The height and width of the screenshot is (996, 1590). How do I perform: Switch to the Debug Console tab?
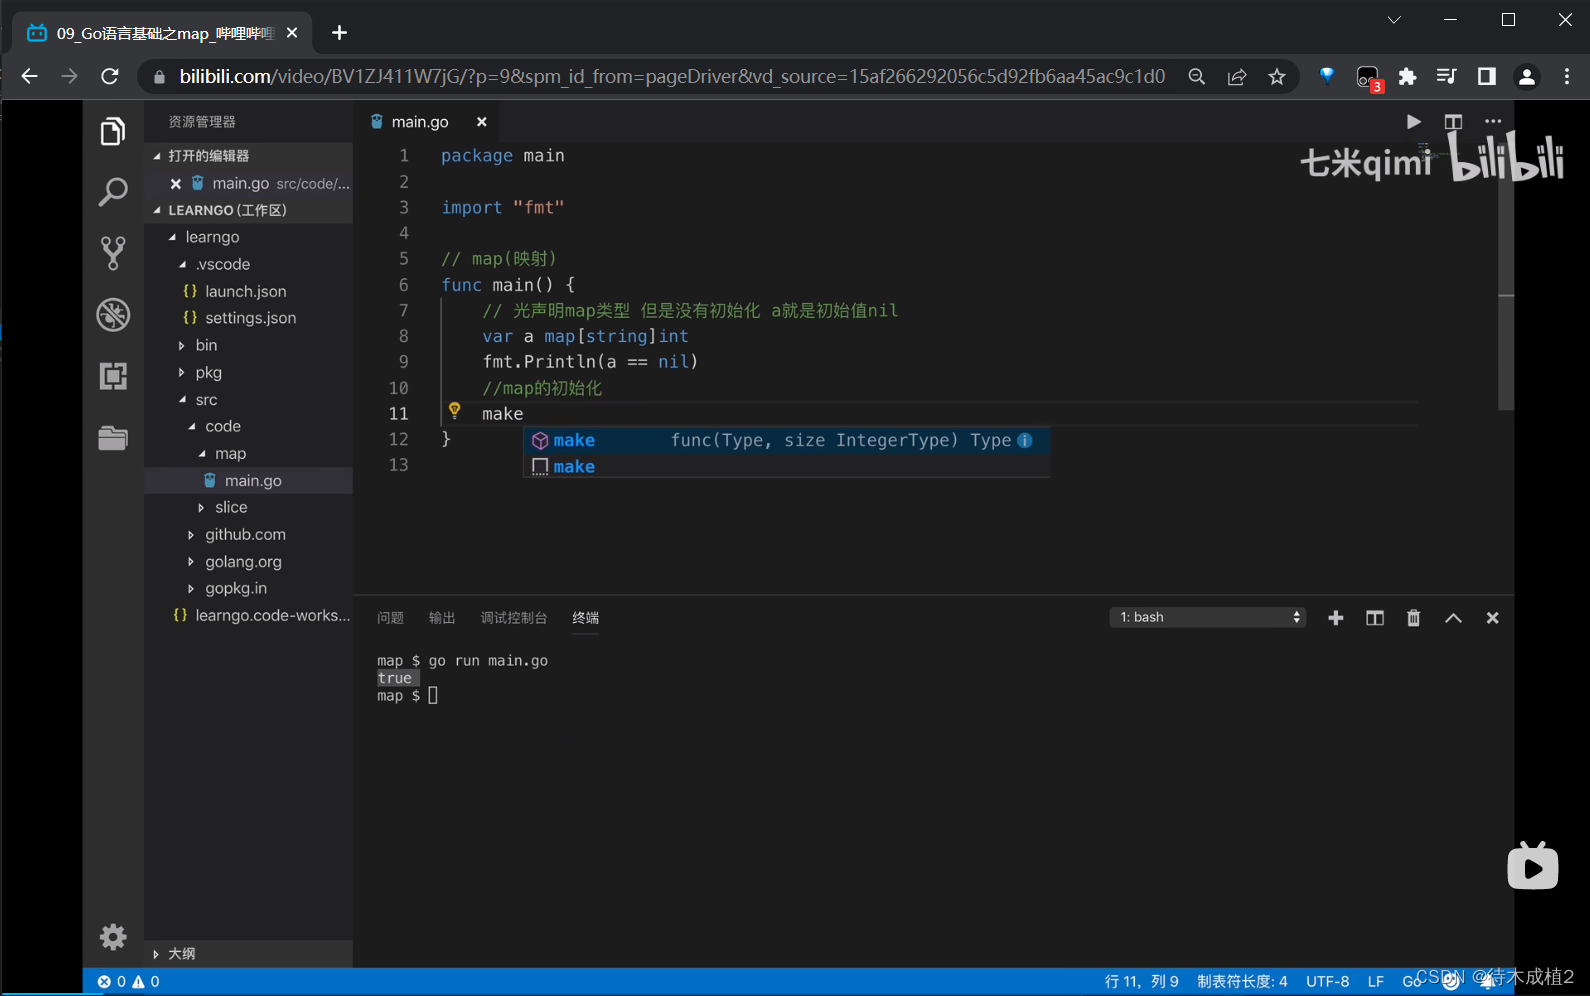click(x=514, y=618)
